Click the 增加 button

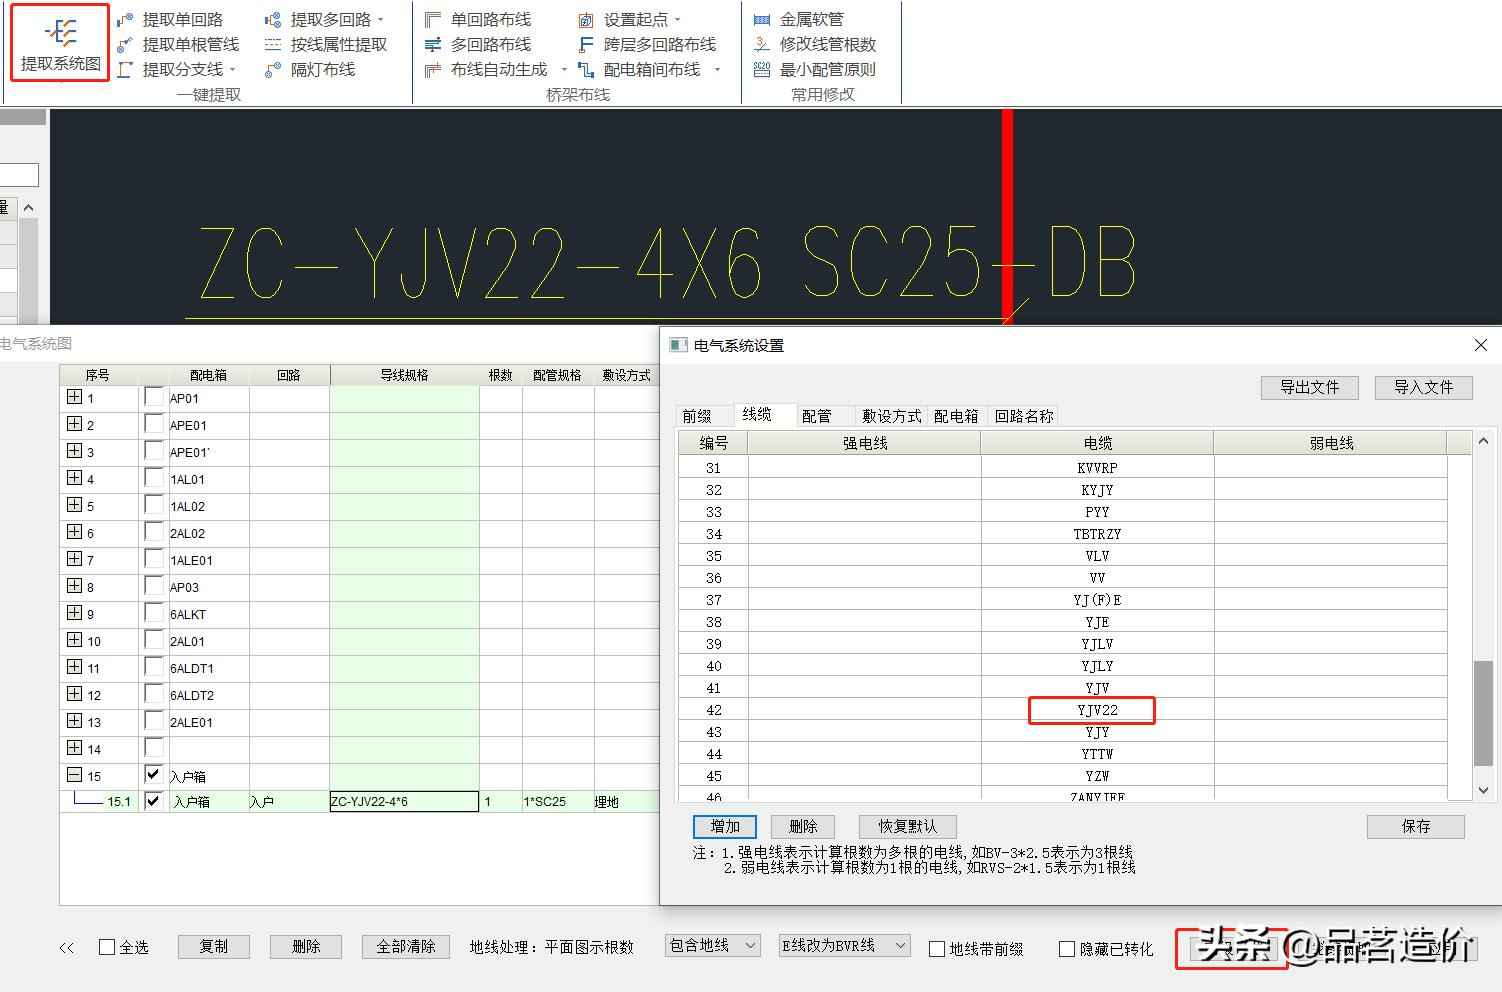coord(725,827)
